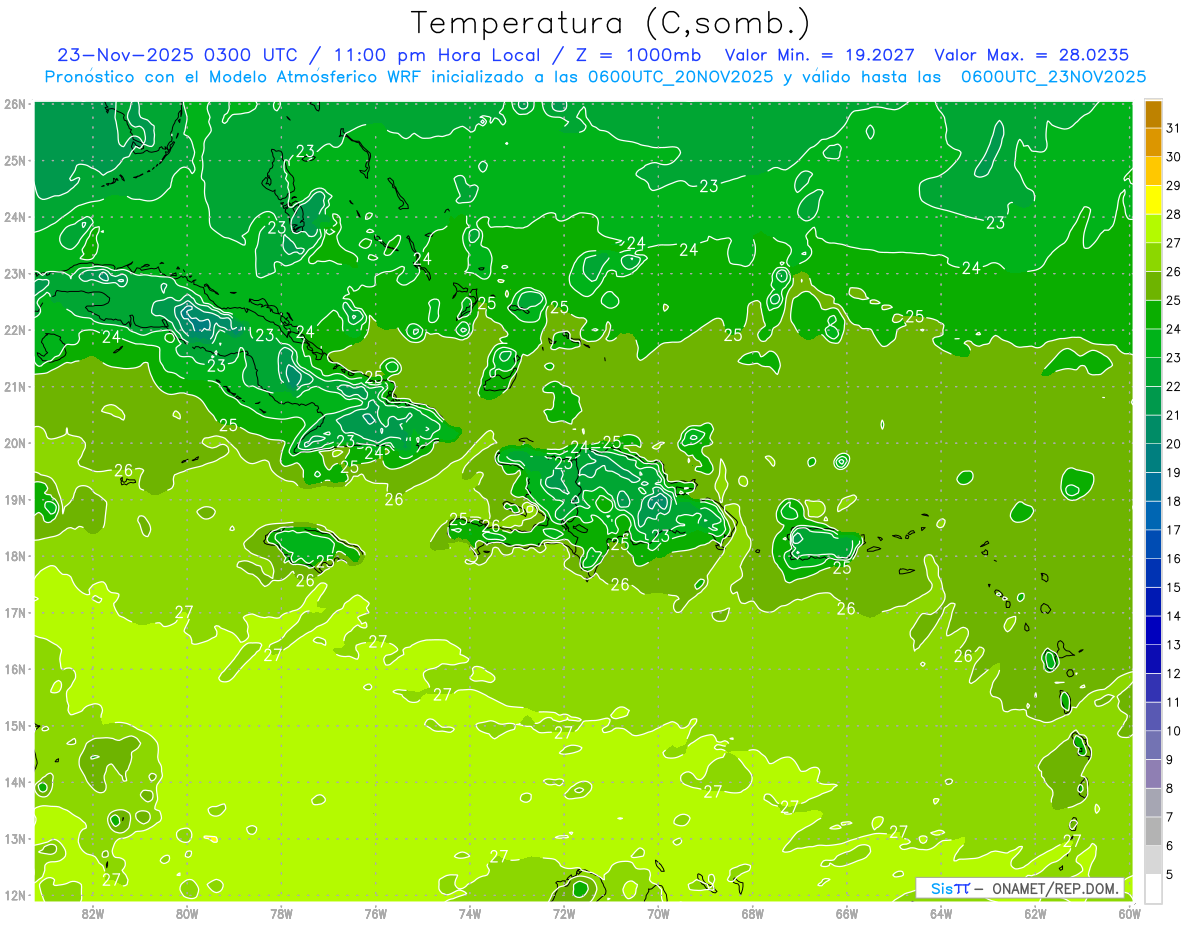This screenshot has height=927, width=1200.
Task: Select the white bottom swatch below 5
Action: click(x=1153, y=888)
